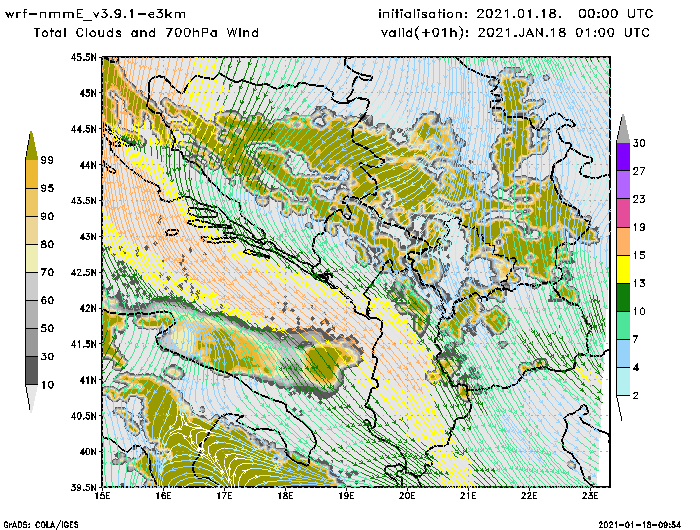Click the '19E' longitude axis label

[346, 496]
